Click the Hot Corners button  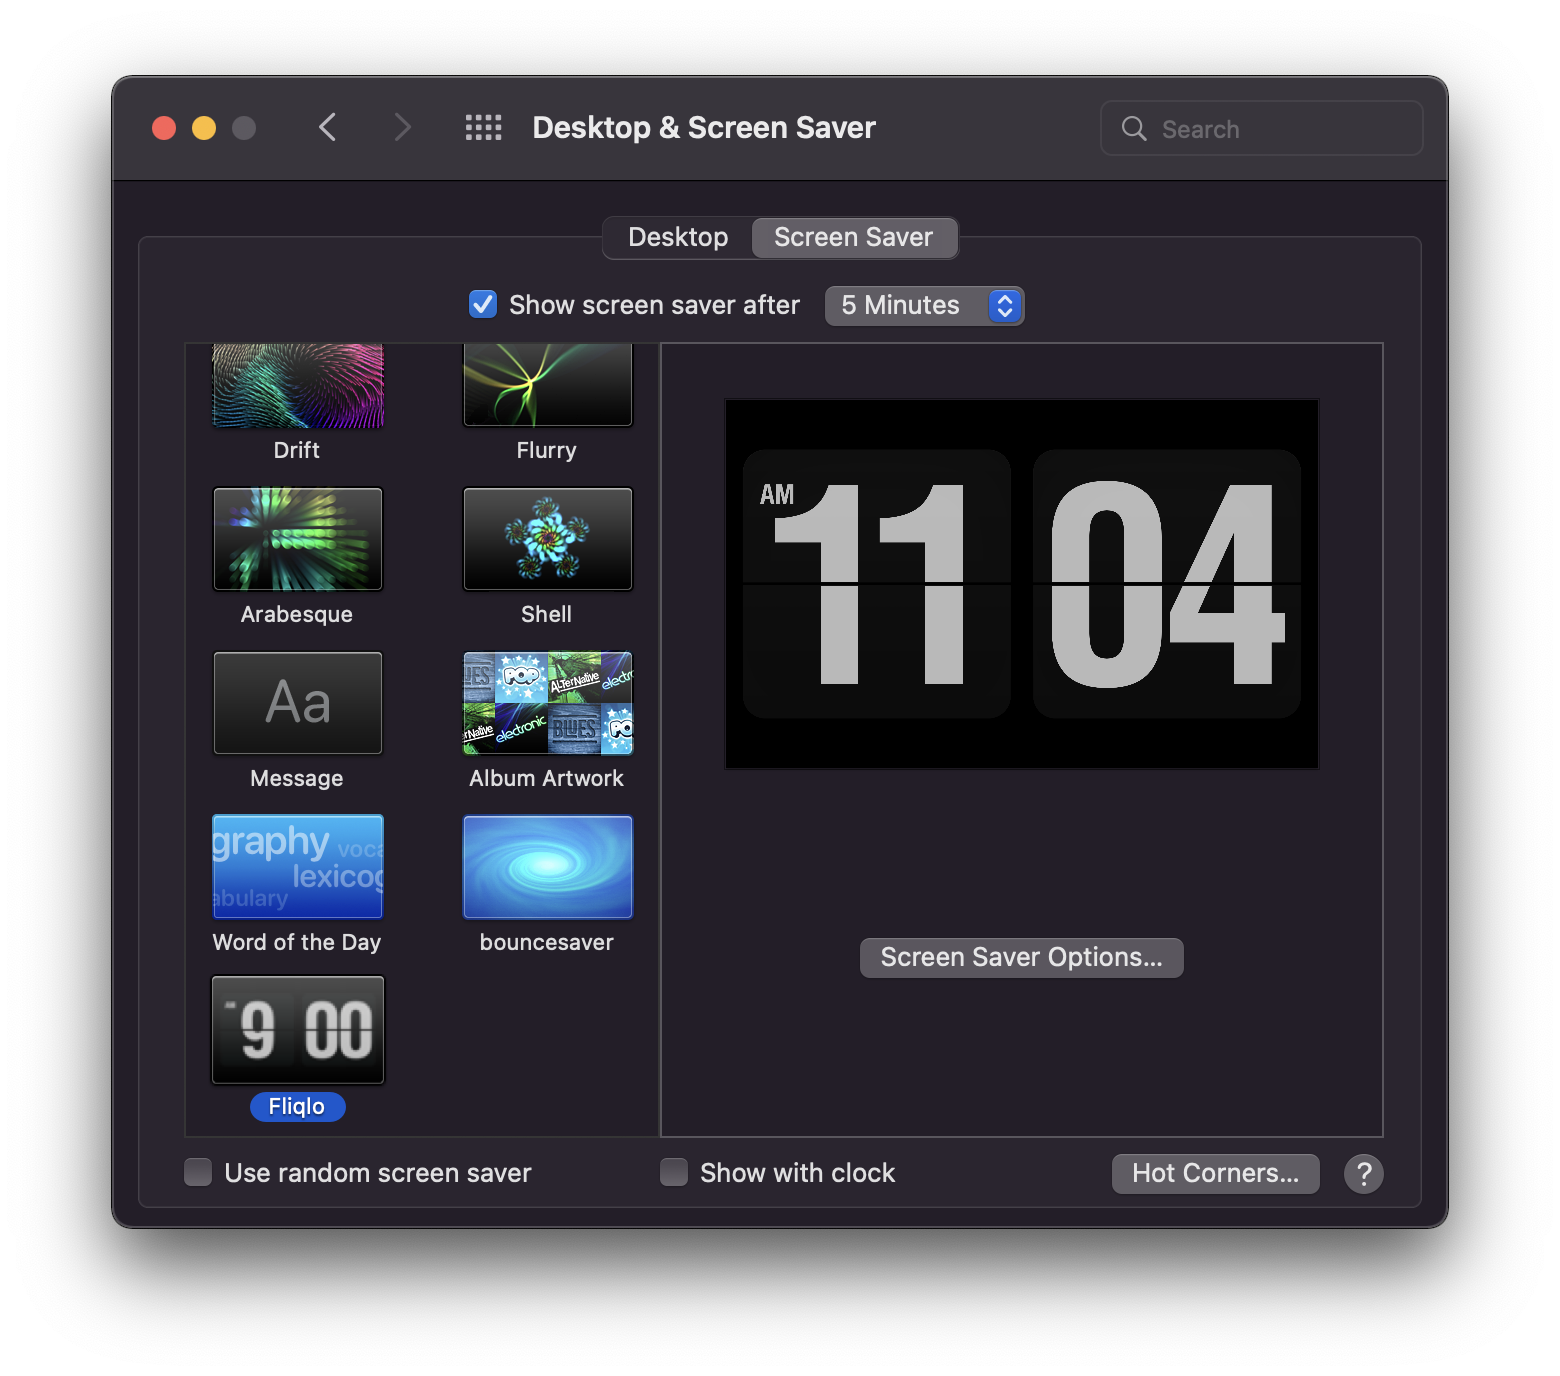[1215, 1174]
